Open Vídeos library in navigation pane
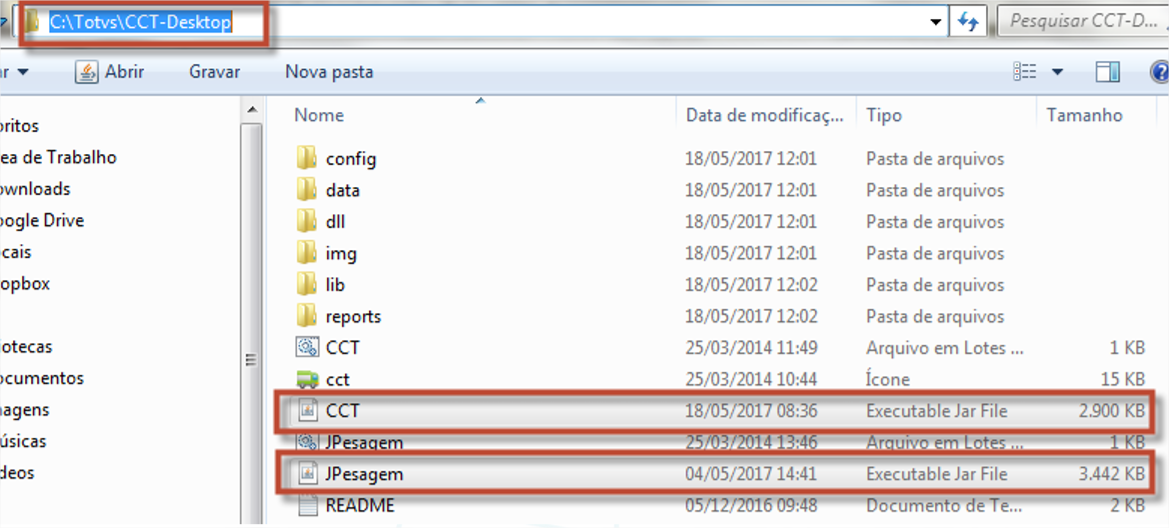 click(17, 473)
